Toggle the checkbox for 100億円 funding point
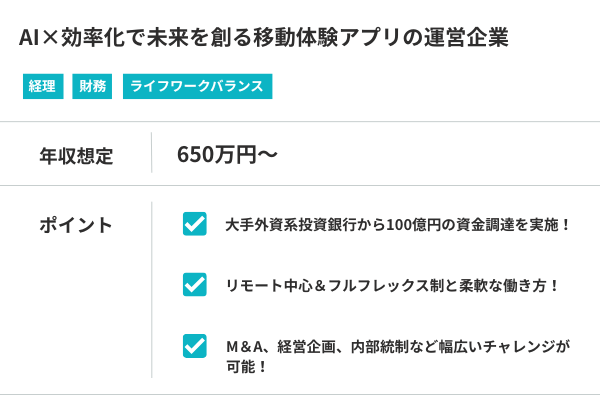 pos(195,224)
